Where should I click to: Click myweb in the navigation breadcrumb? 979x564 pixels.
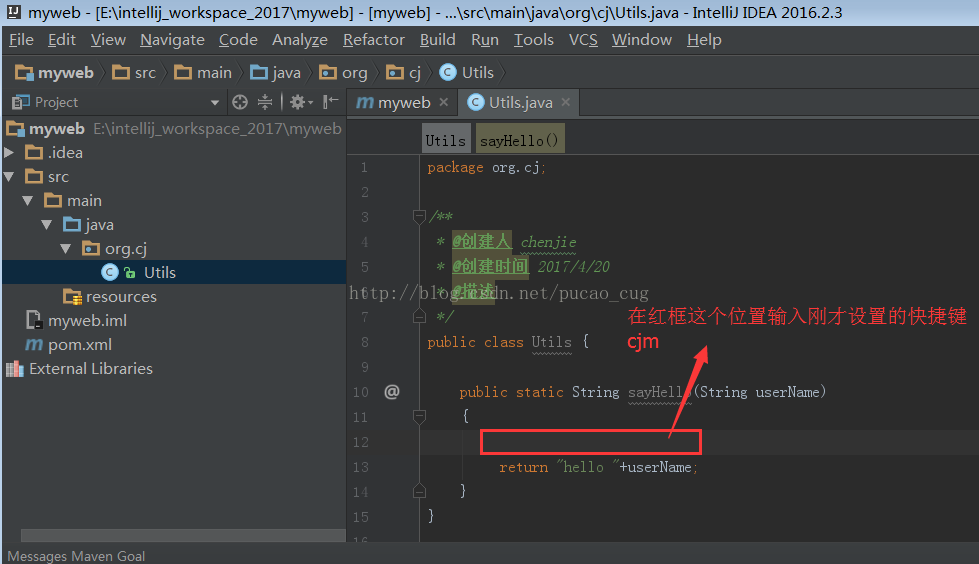pyautogui.click(x=54, y=73)
